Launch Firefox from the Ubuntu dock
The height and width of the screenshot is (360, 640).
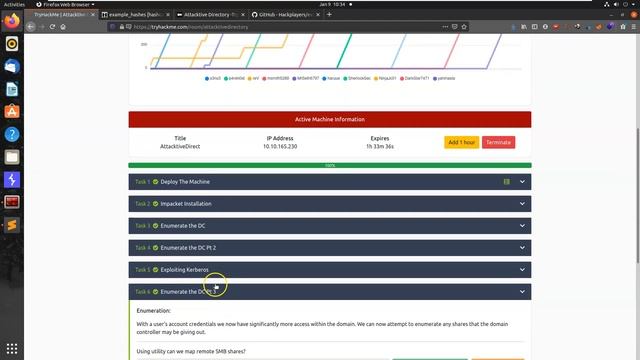12,21
